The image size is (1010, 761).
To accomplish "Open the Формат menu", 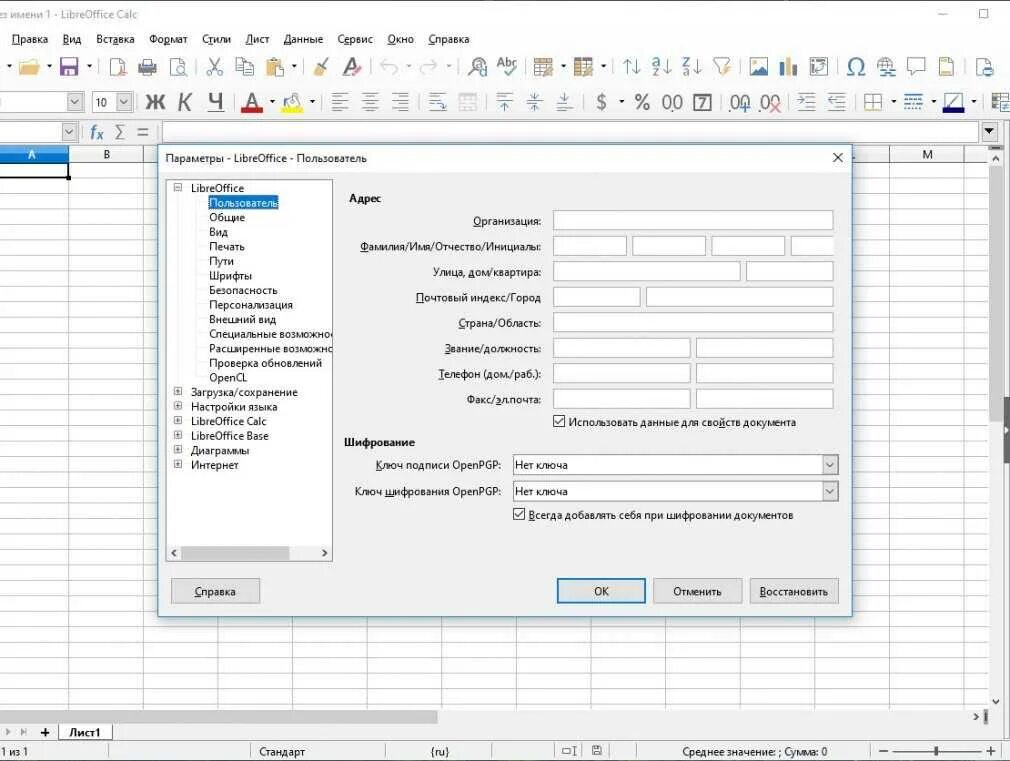I will pos(168,39).
